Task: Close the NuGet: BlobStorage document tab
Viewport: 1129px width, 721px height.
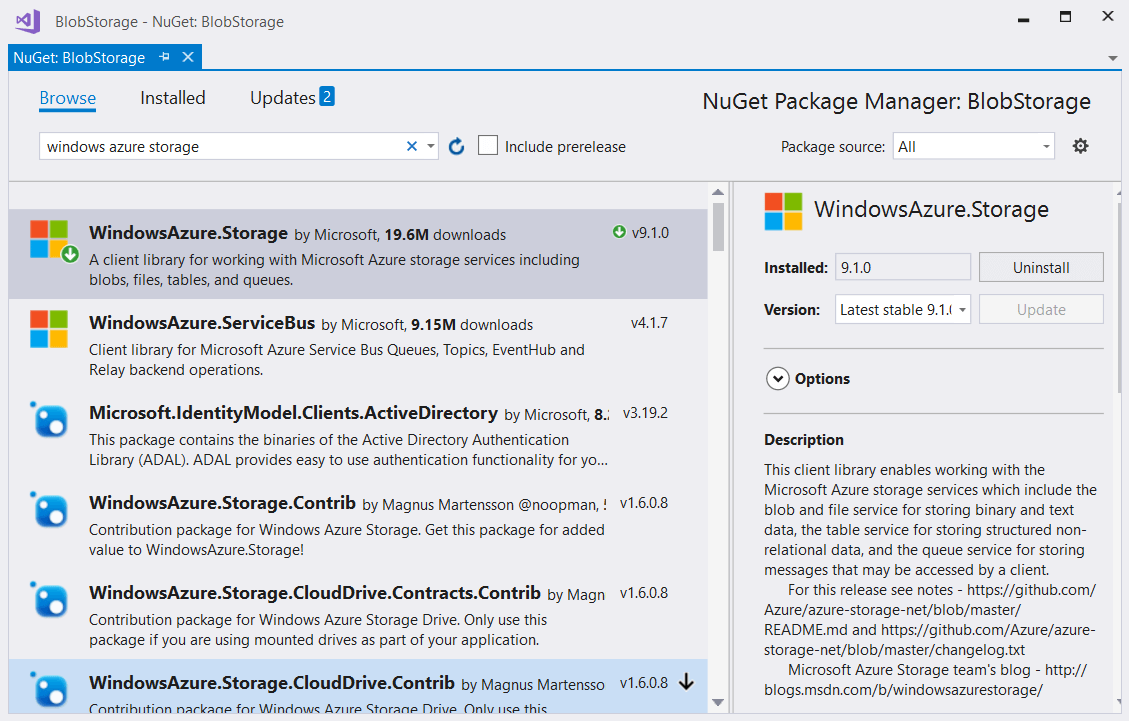Action: (x=188, y=57)
